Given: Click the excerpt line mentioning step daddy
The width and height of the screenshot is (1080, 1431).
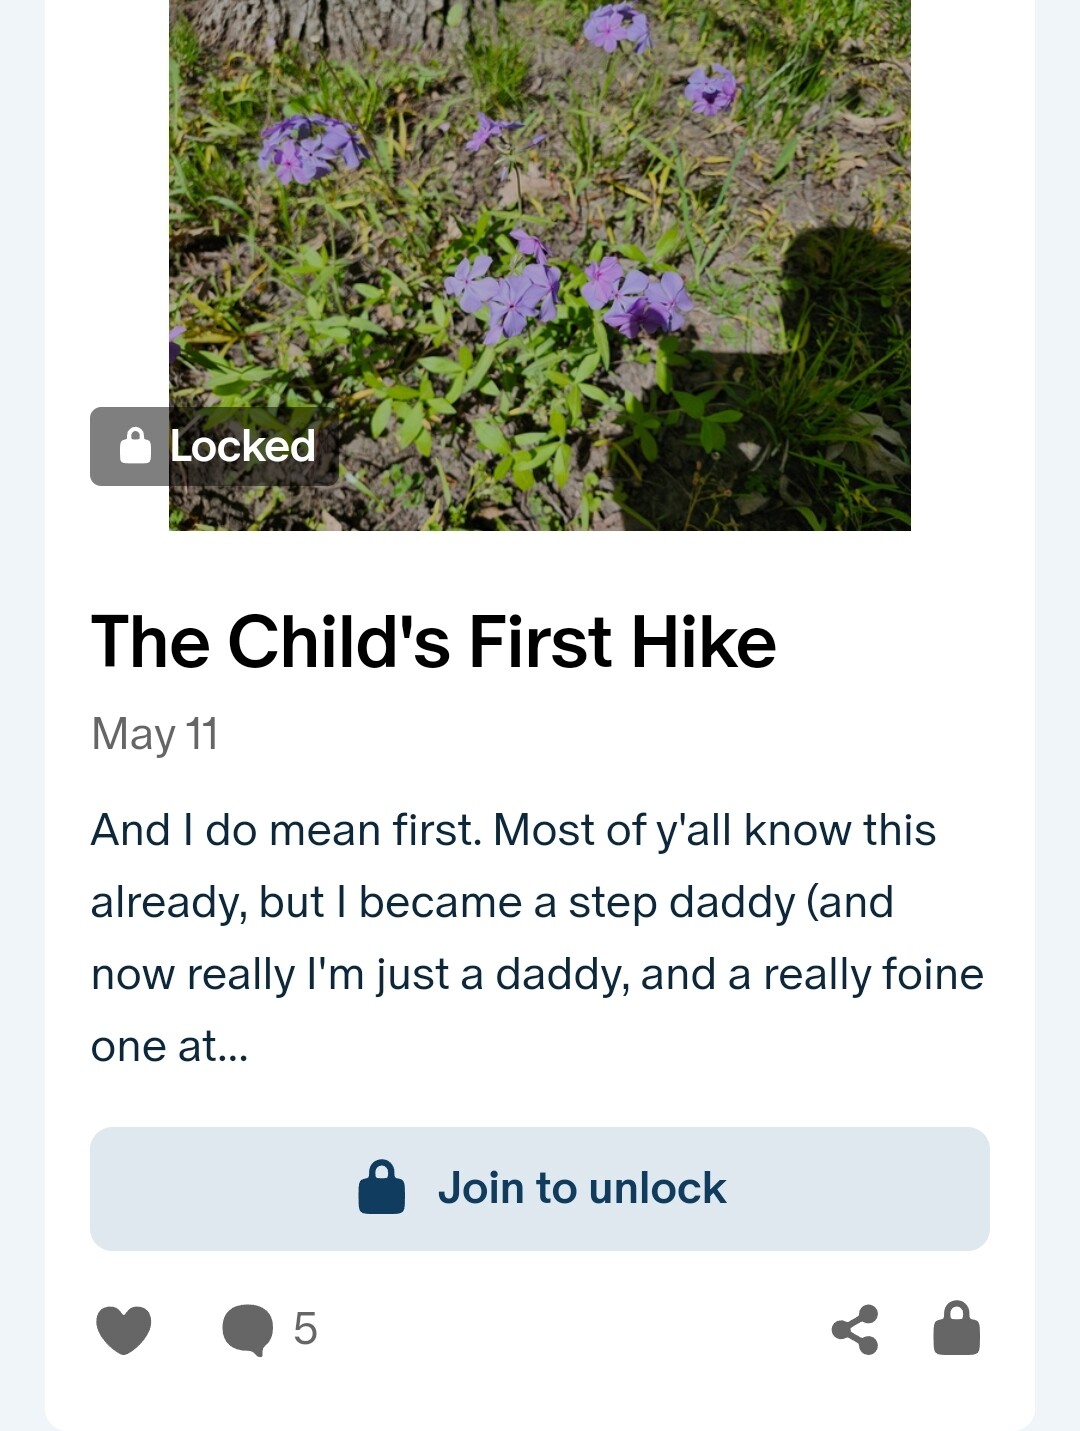Looking at the screenshot, I should coord(492,903).
